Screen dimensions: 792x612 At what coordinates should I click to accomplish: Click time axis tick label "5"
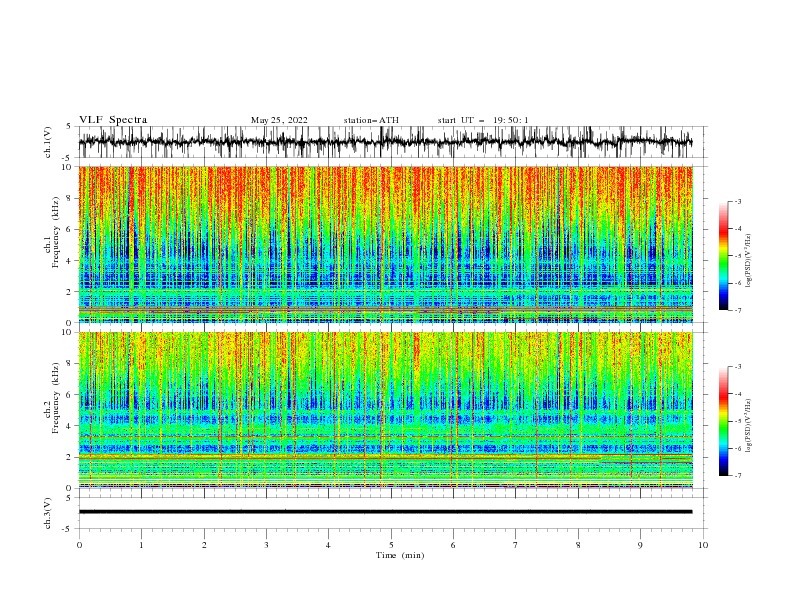point(391,545)
